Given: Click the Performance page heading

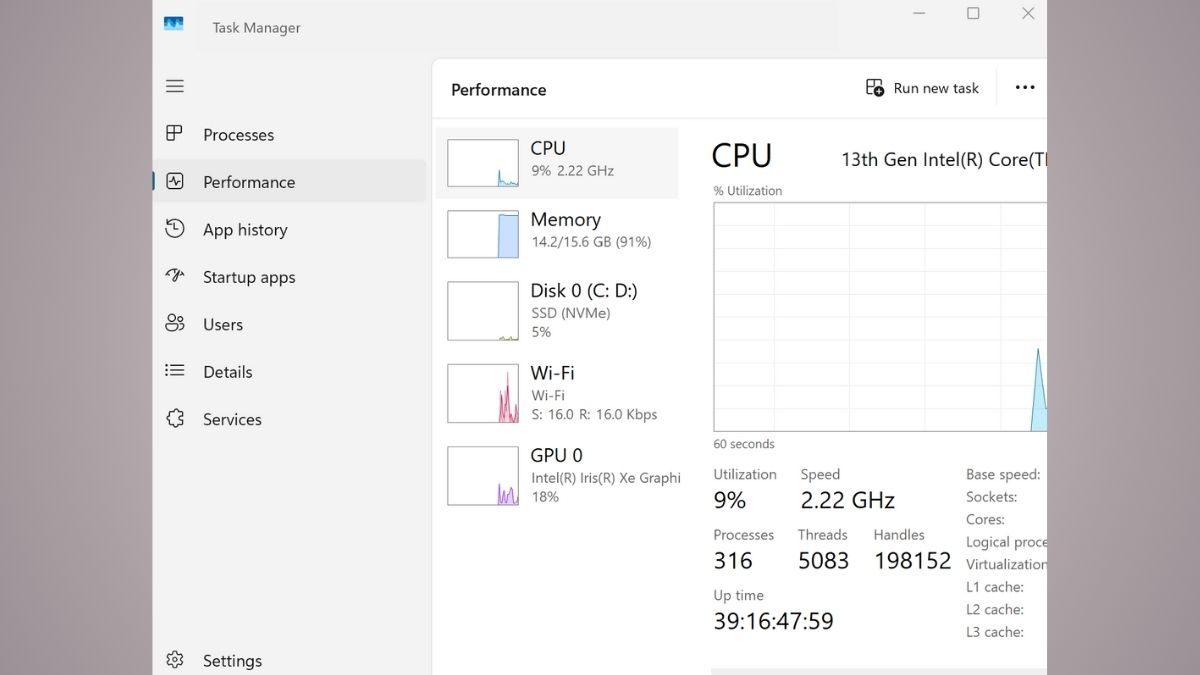Looking at the screenshot, I should pos(498,90).
